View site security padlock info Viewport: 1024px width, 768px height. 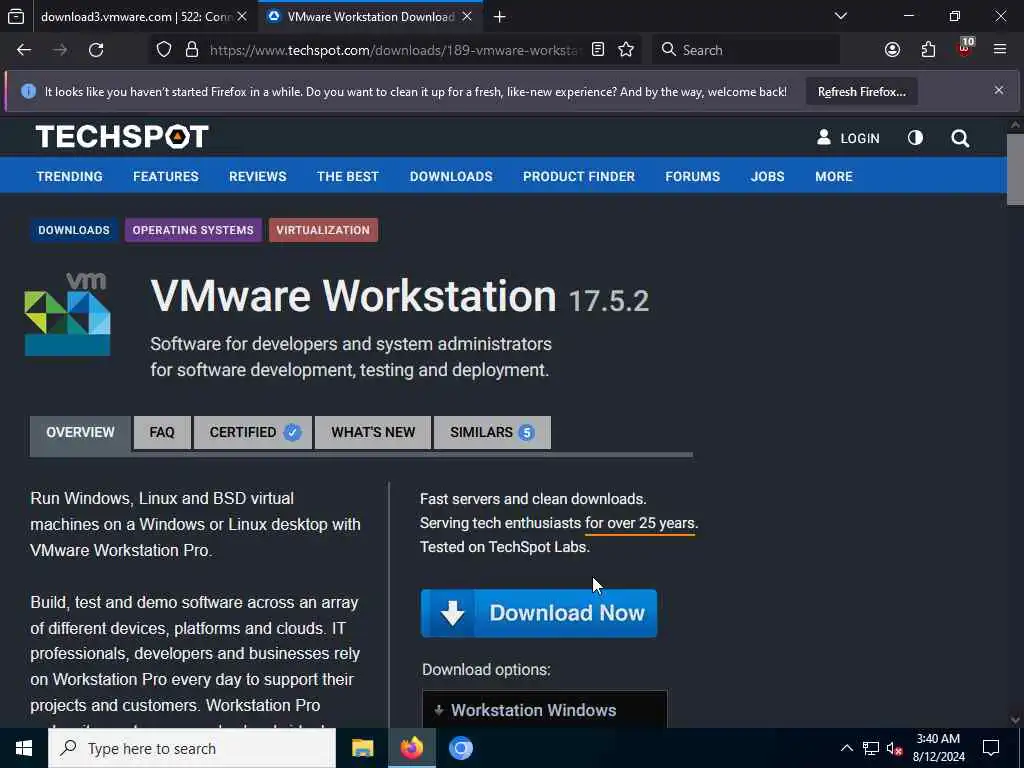[x=191, y=50]
